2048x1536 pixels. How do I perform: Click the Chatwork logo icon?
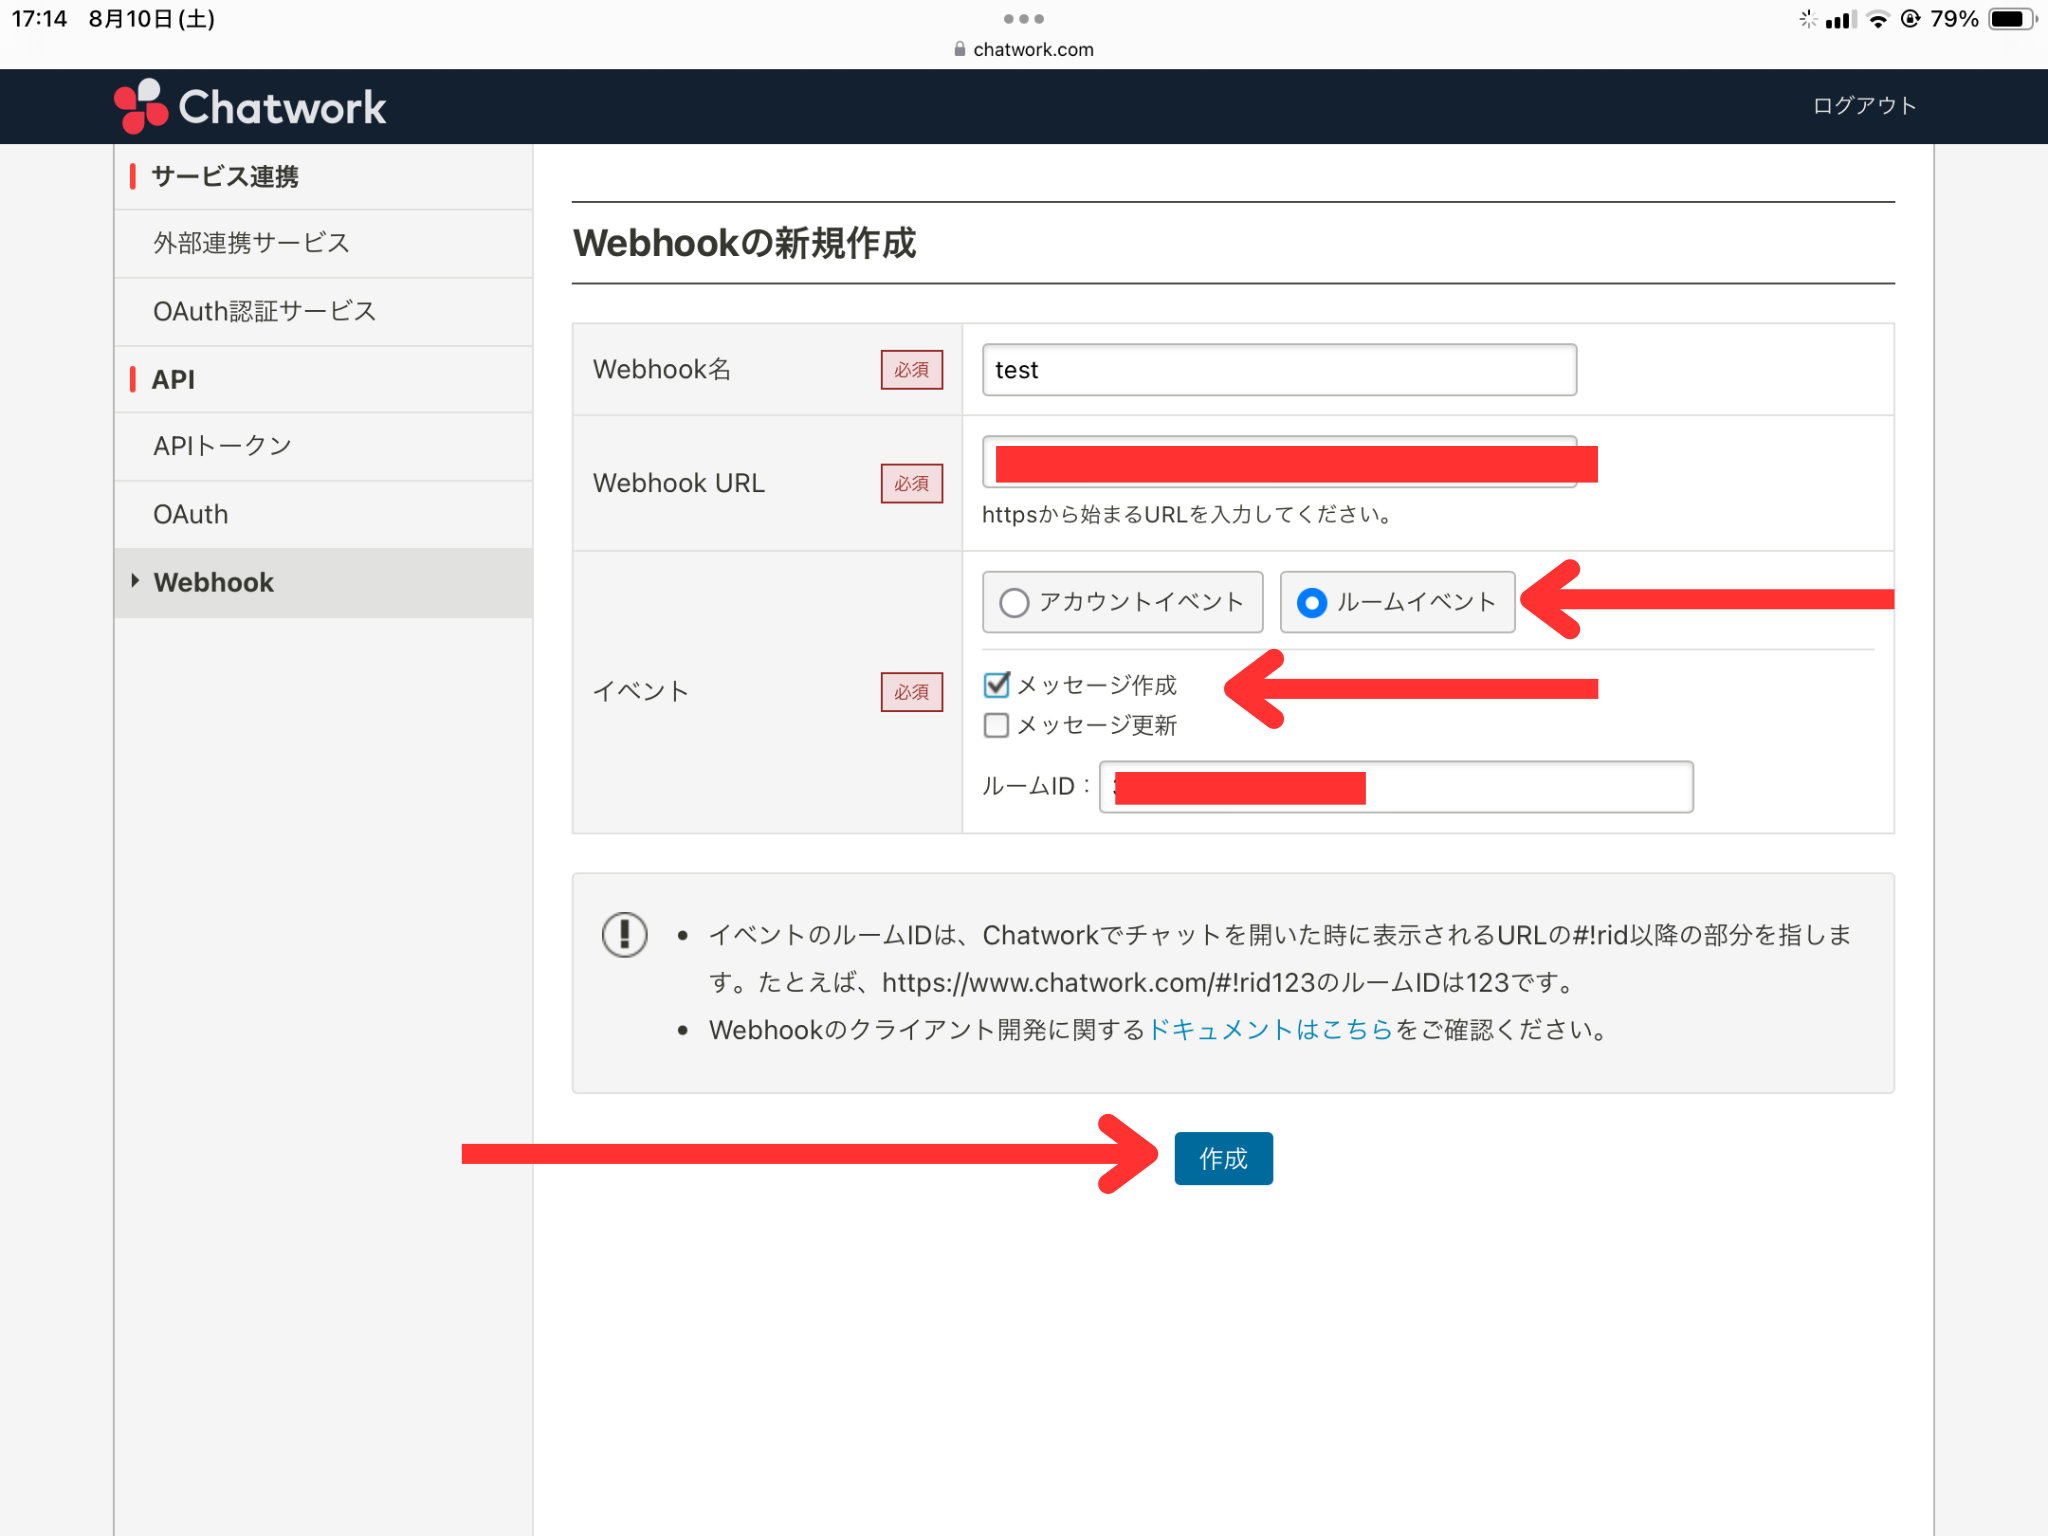tap(142, 105)
